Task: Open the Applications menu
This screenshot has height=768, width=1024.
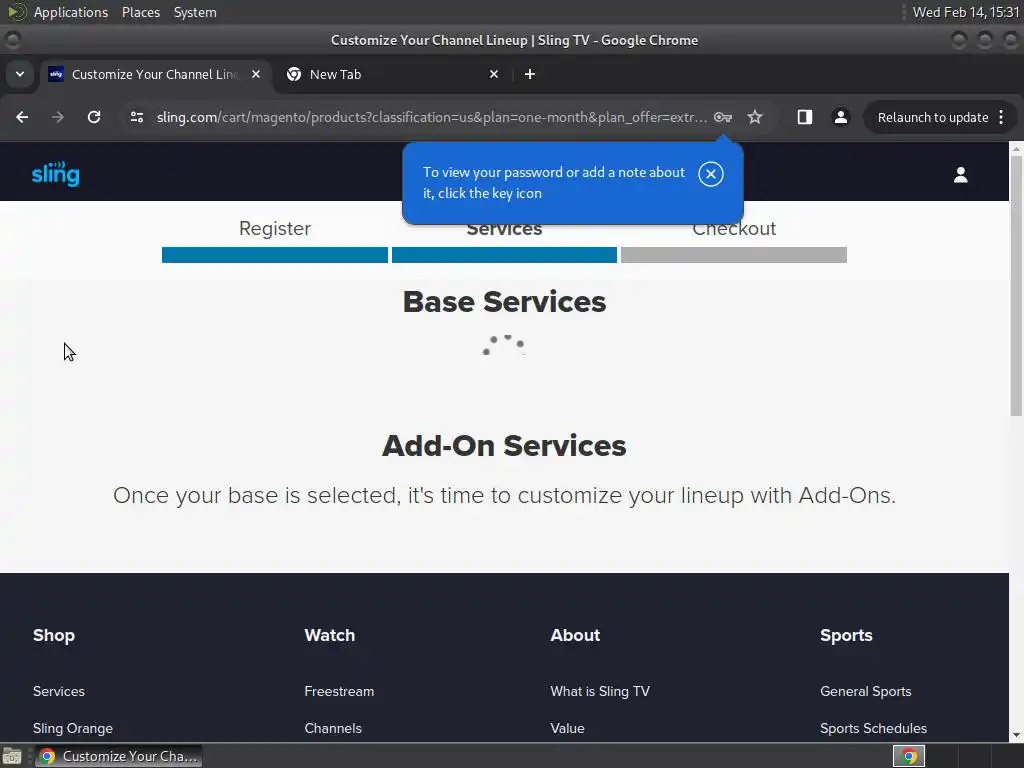Action: click(x=71, y=12)
